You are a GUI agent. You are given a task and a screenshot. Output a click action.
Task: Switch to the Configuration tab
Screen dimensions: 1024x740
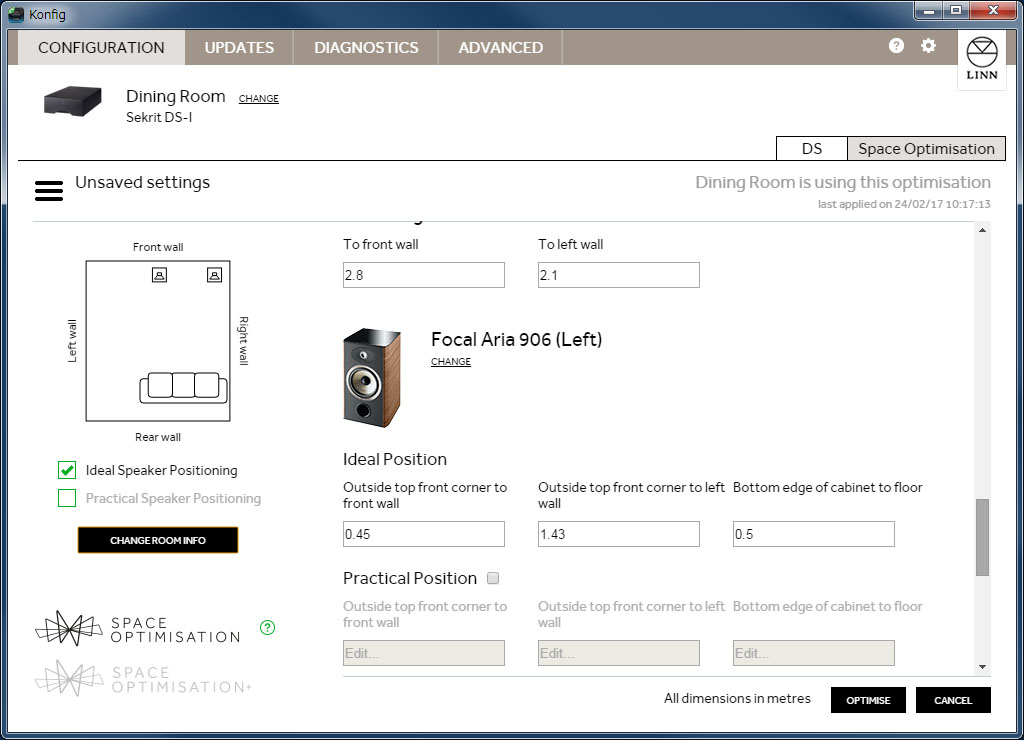point(101,48)
